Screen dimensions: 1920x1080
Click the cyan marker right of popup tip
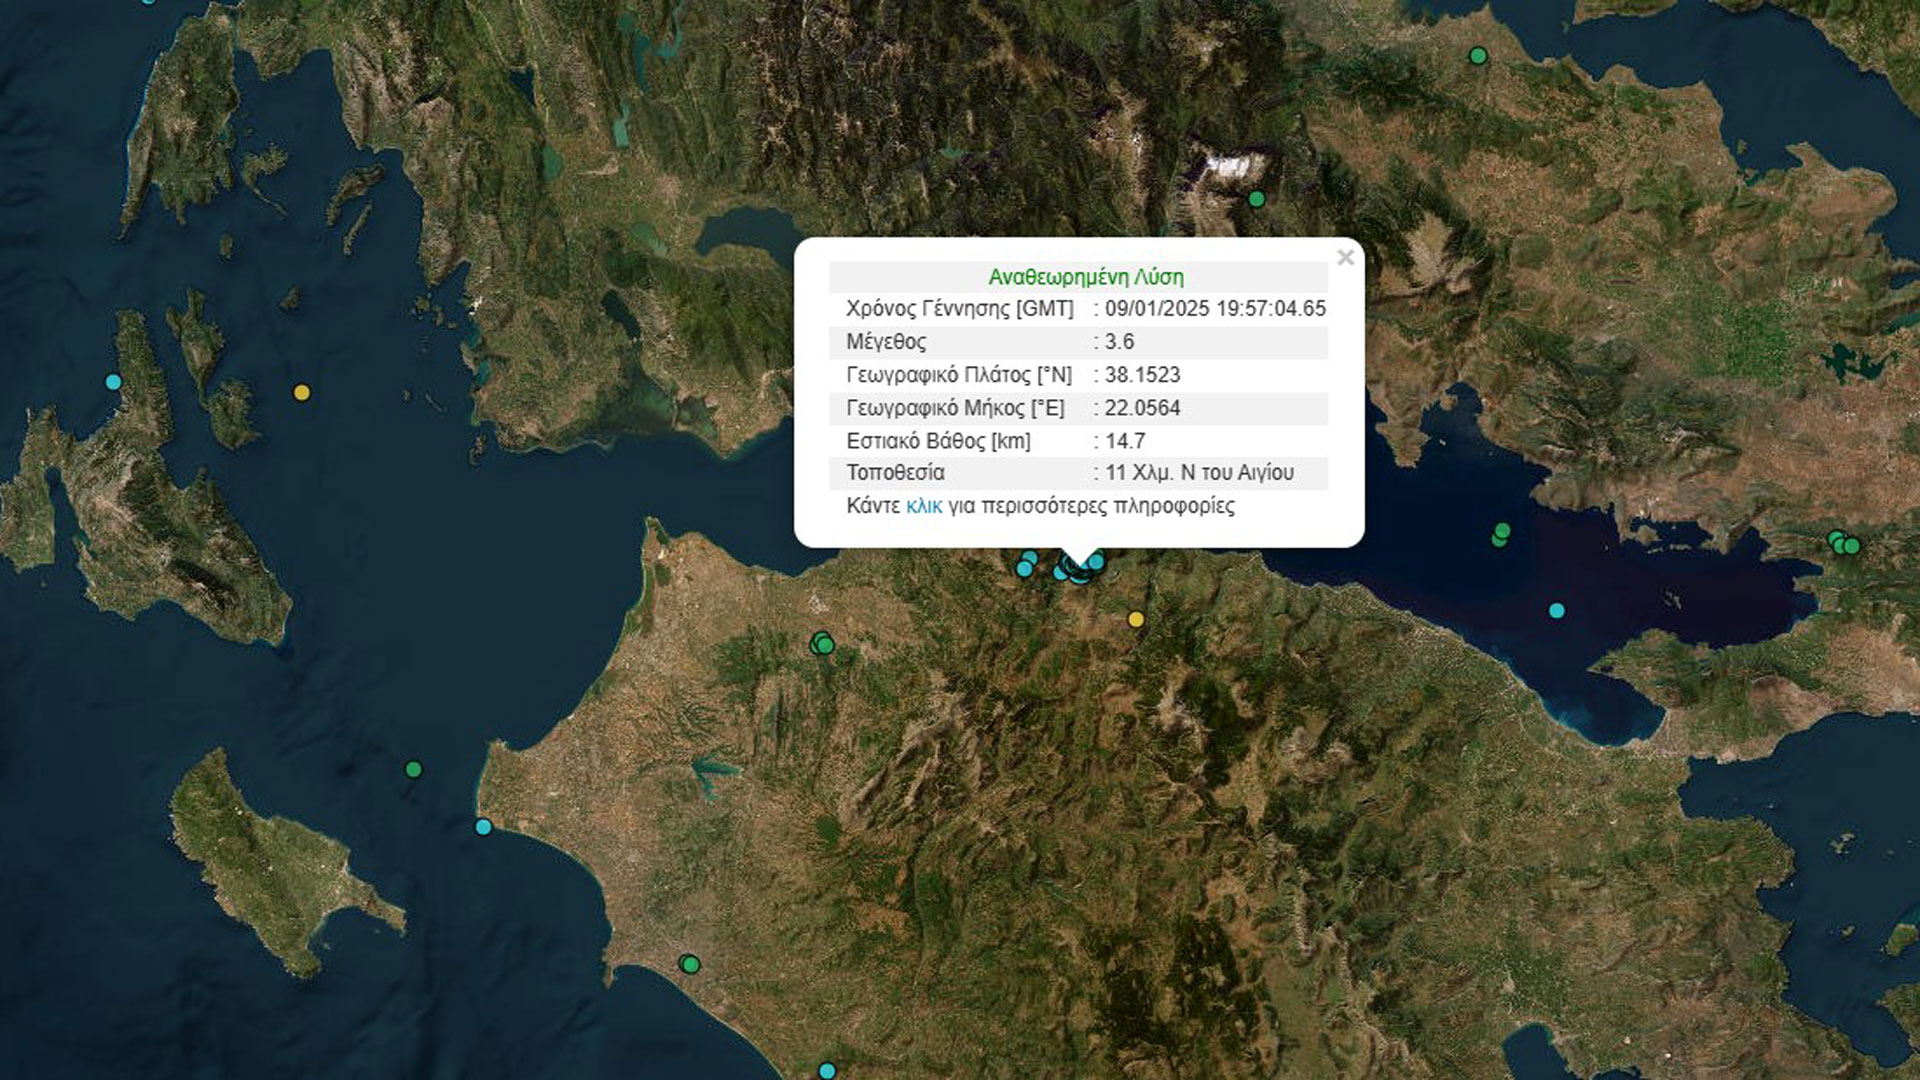click(1097, 562)
